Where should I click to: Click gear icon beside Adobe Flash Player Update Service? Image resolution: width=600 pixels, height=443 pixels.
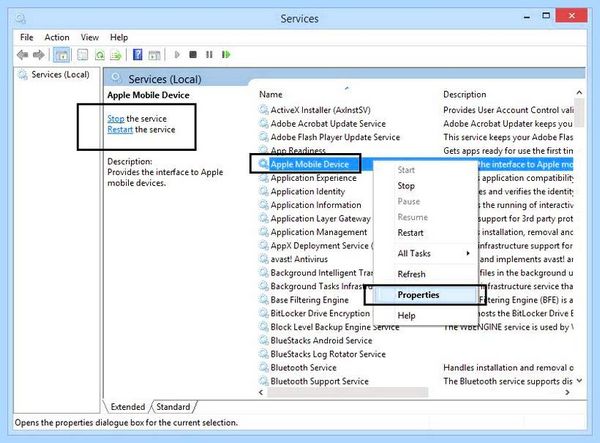click(264, 137)
